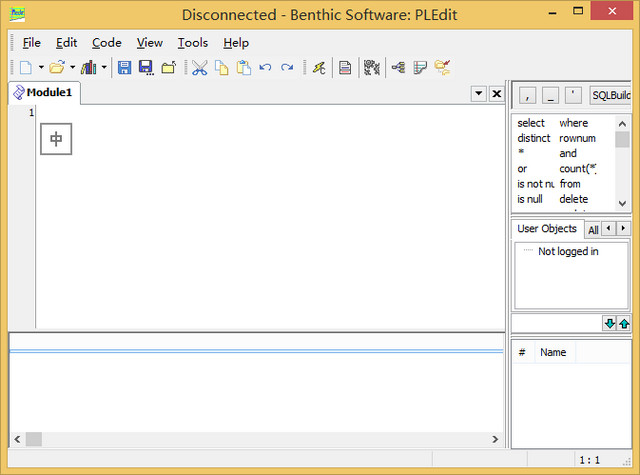Click the New file icon
The width and height of the screenshot is (640, 475).
(x=24, y=68)
